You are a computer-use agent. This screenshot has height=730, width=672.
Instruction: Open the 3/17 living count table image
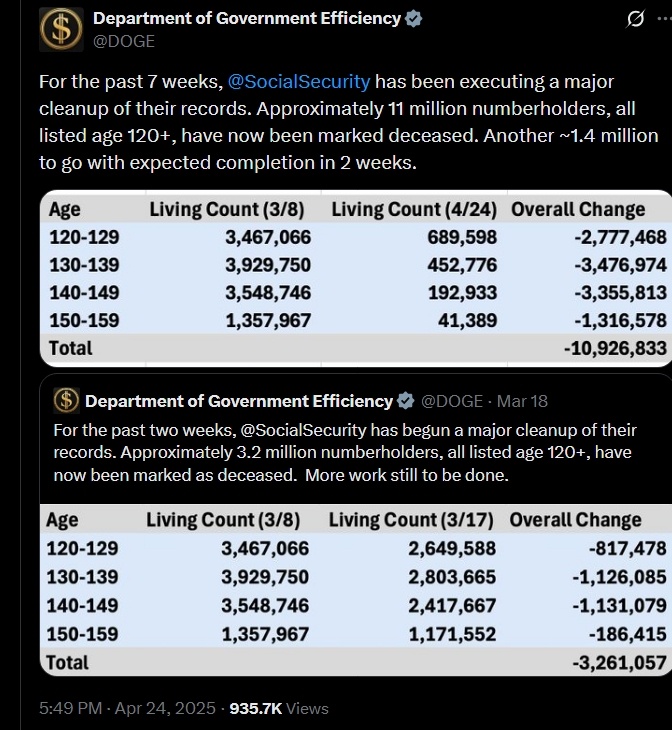tap(356, 590)
